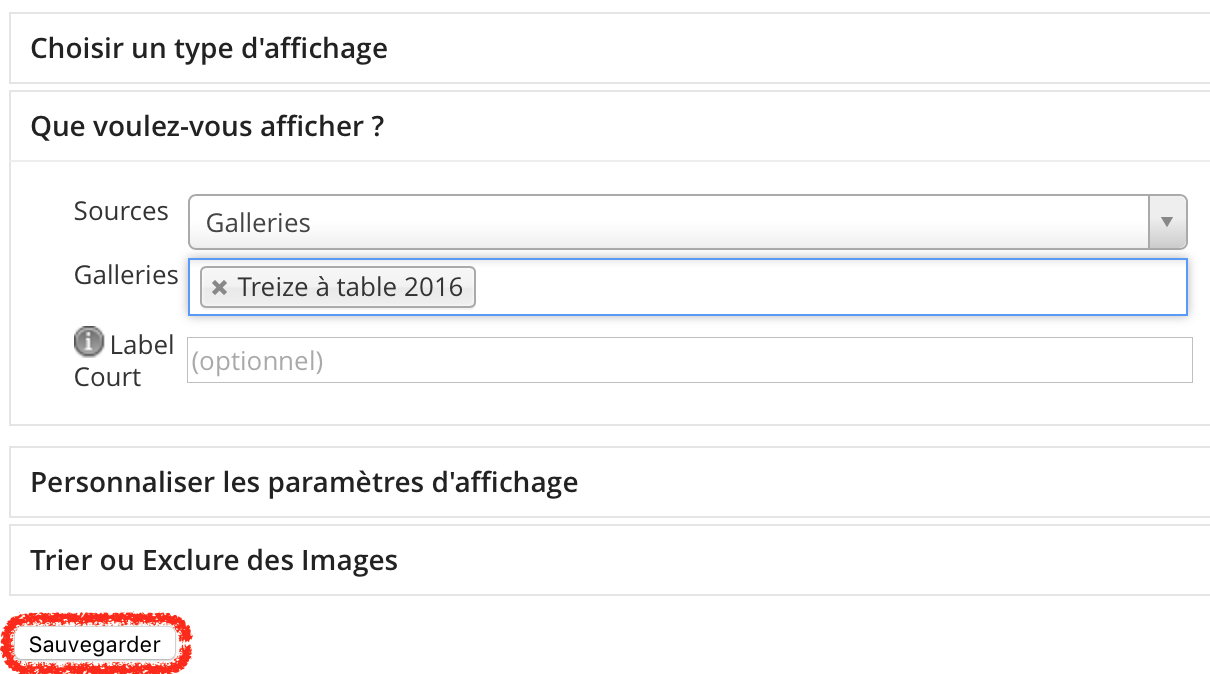Click empty space in Galleries selection field
This screenshot has height=674, width=1210.
[830, 288]
